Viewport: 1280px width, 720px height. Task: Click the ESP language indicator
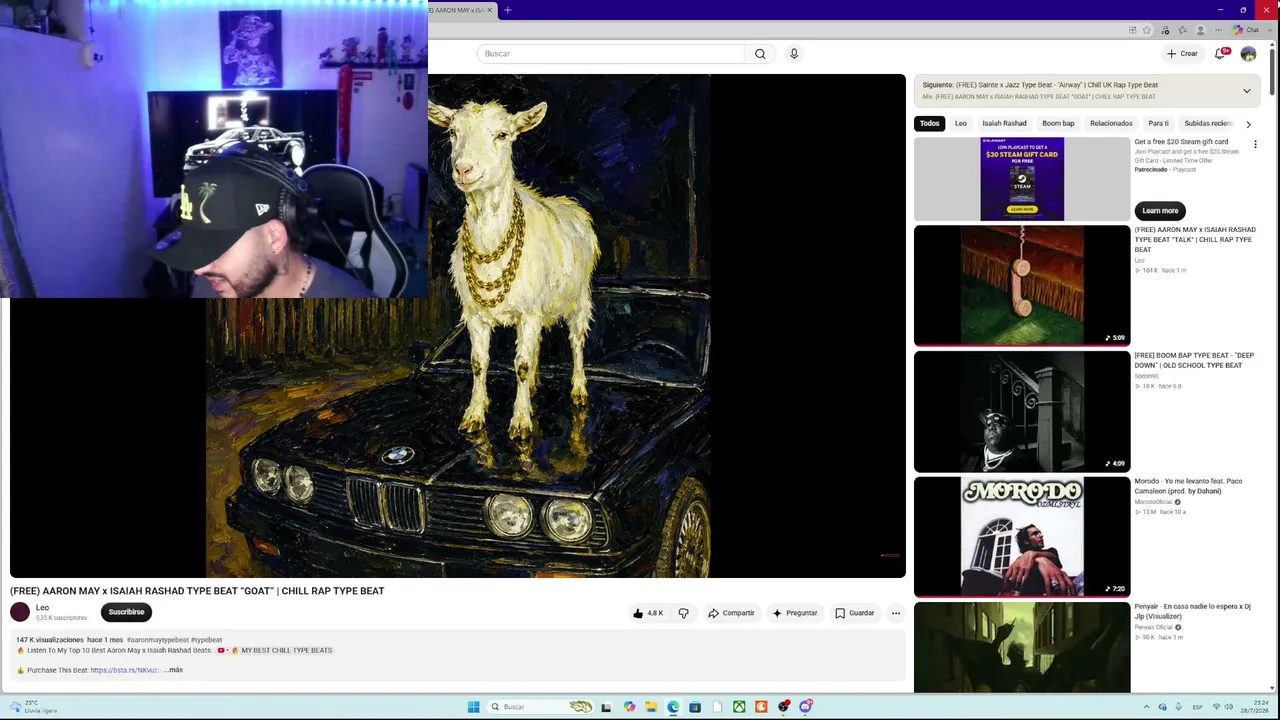point(1198,707)
